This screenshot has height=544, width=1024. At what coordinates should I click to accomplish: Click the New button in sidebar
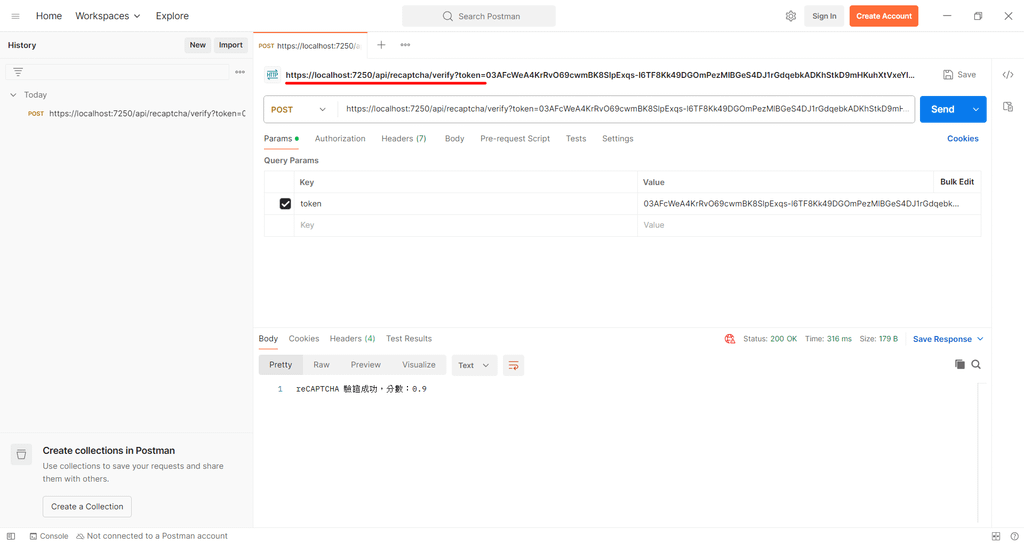point(198,45)
